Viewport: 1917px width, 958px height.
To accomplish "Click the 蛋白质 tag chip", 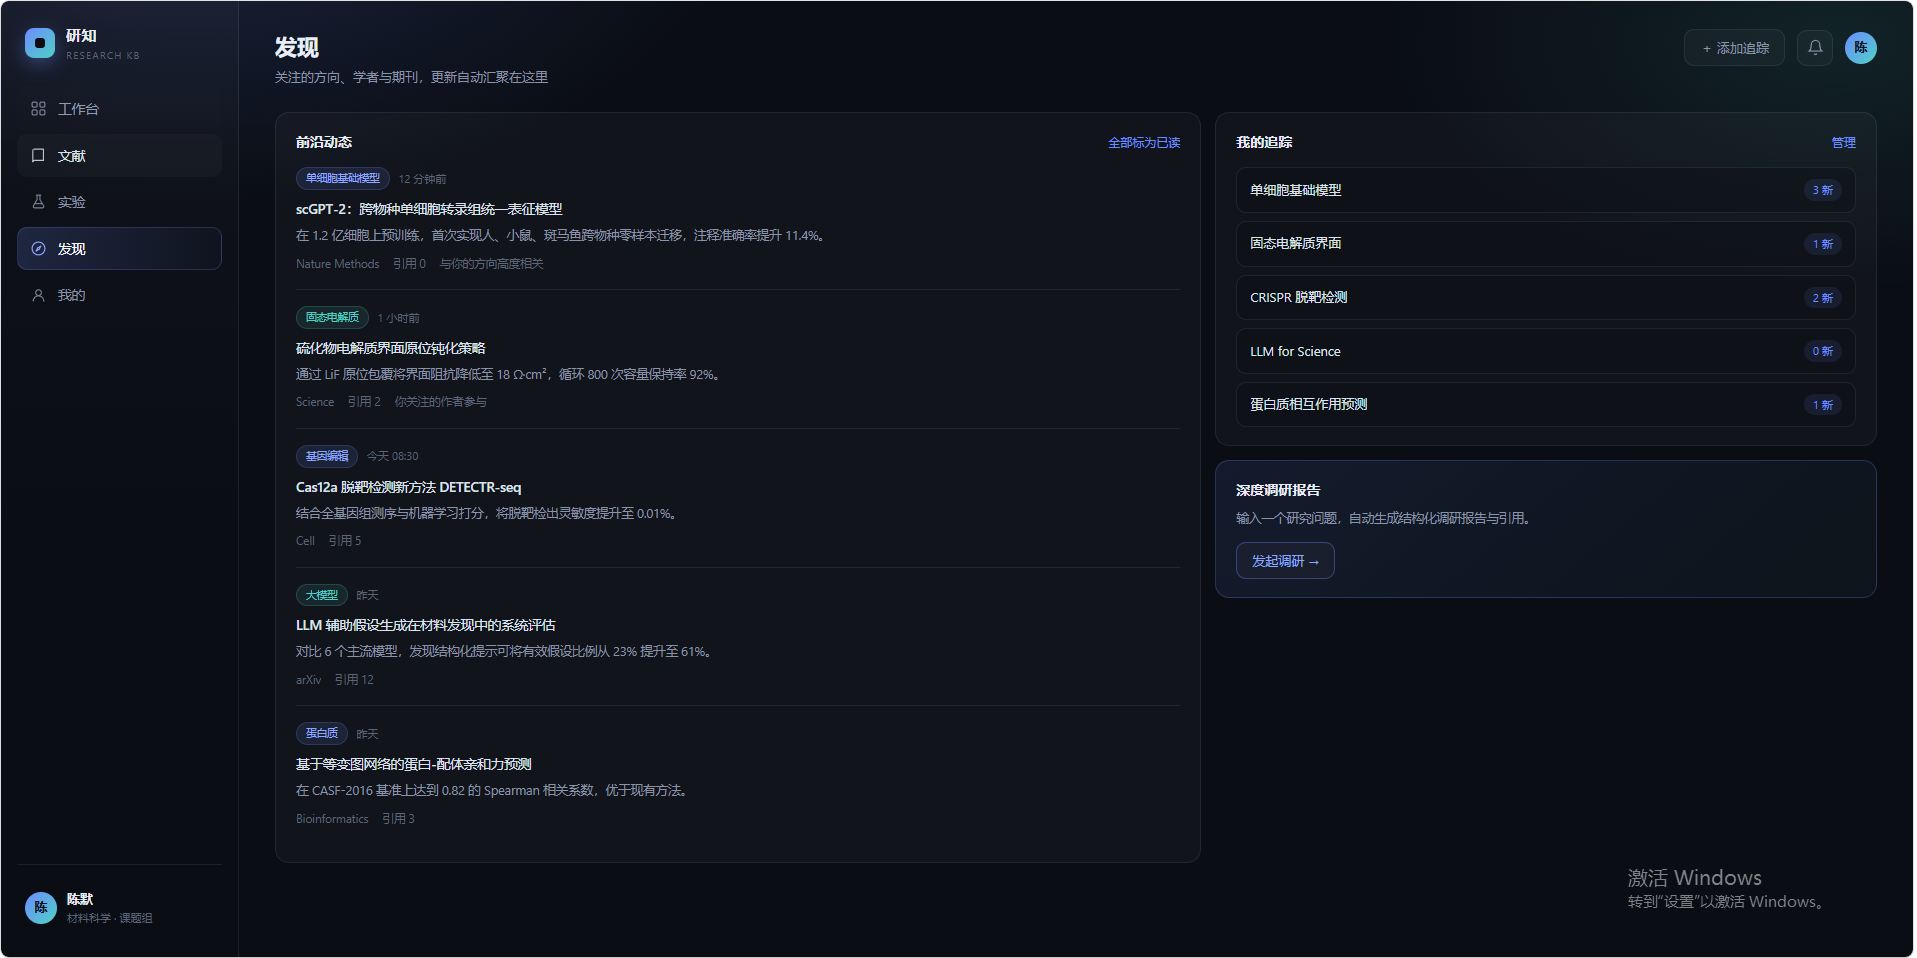I will [321, 733].
